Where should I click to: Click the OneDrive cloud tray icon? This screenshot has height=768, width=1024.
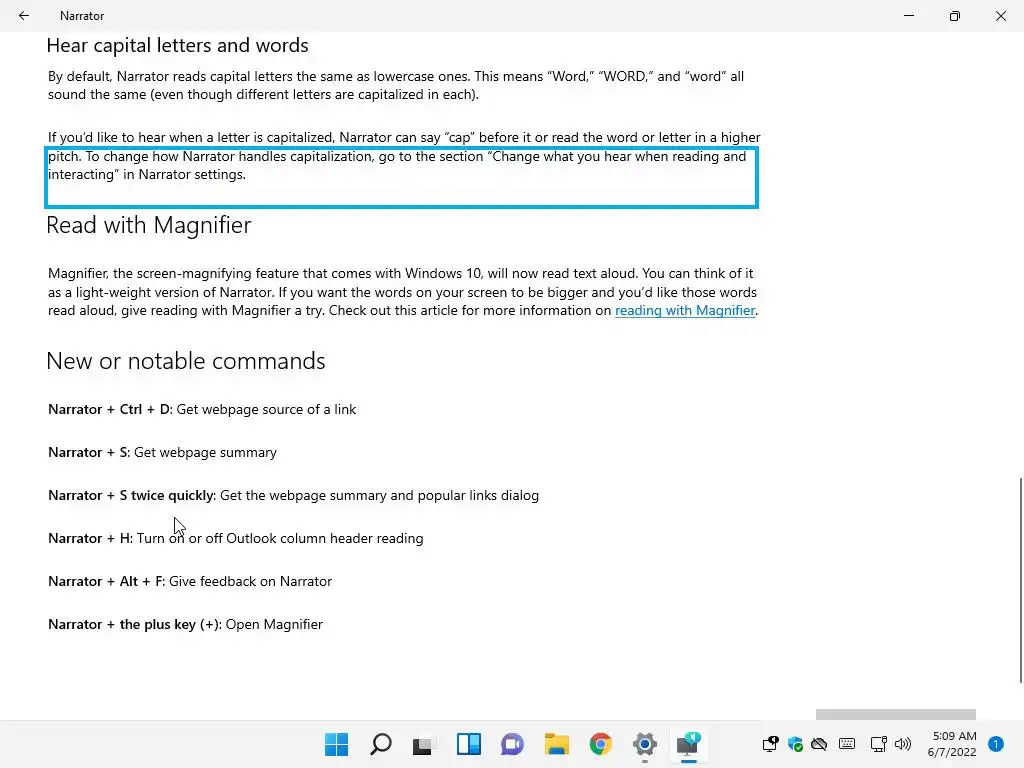click(x=819, y=744)
